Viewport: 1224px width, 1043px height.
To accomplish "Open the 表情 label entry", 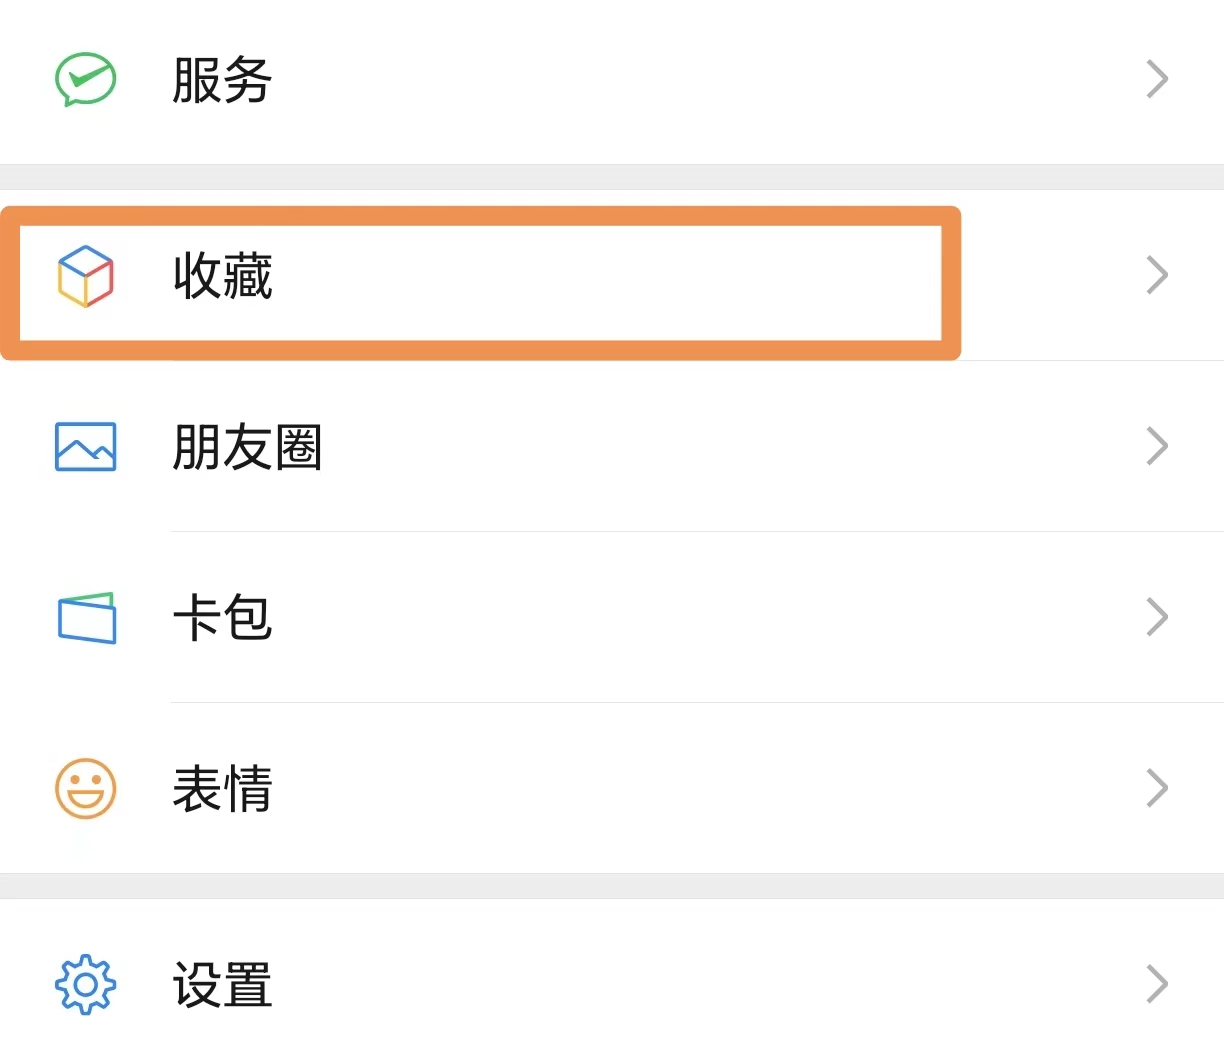I will (x=222, y=789).
